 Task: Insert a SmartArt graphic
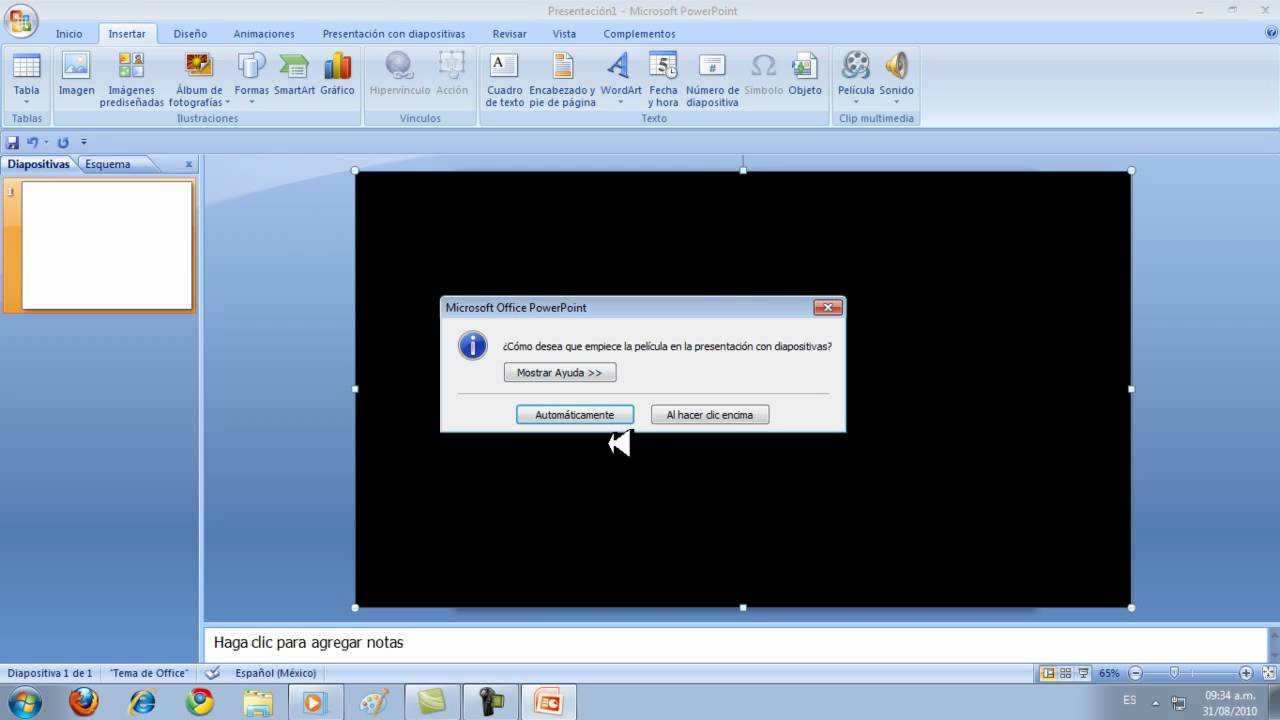click(x=294, y=66)
